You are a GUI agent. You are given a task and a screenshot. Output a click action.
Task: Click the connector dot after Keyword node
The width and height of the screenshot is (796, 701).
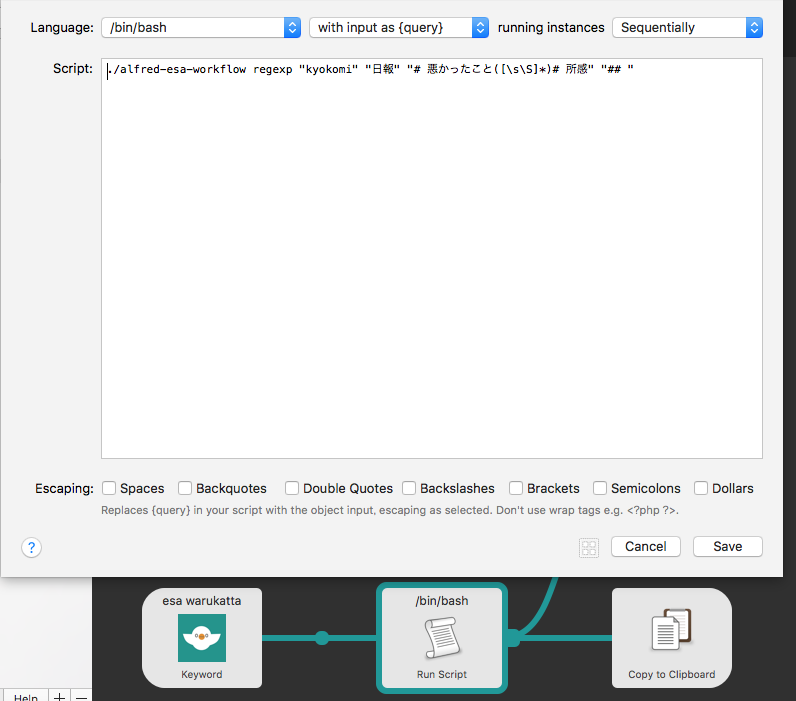coord(322,638)
